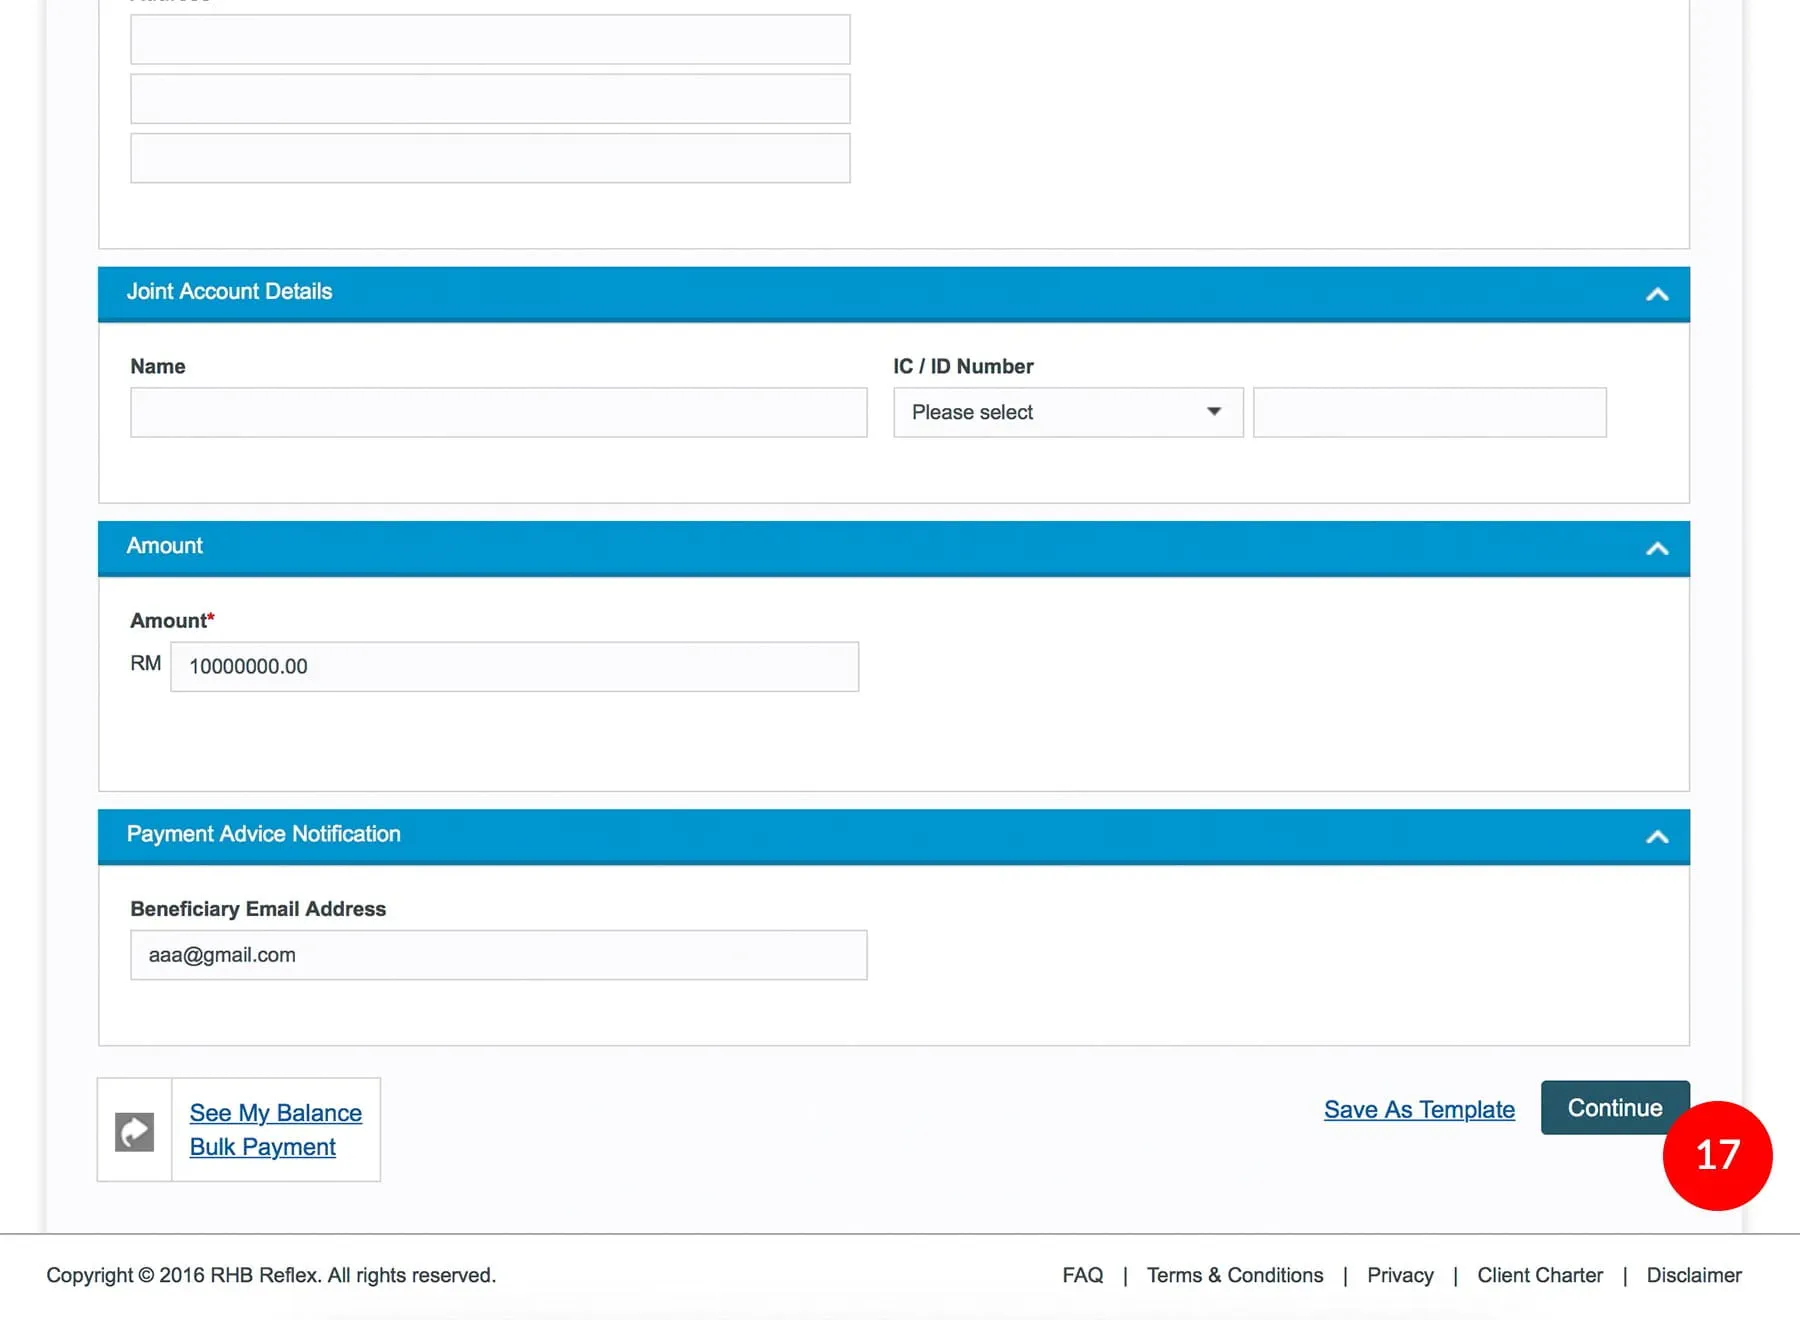Click the first address line field
Viewport: 1800px width, 1320px height.
click(490, 39)
